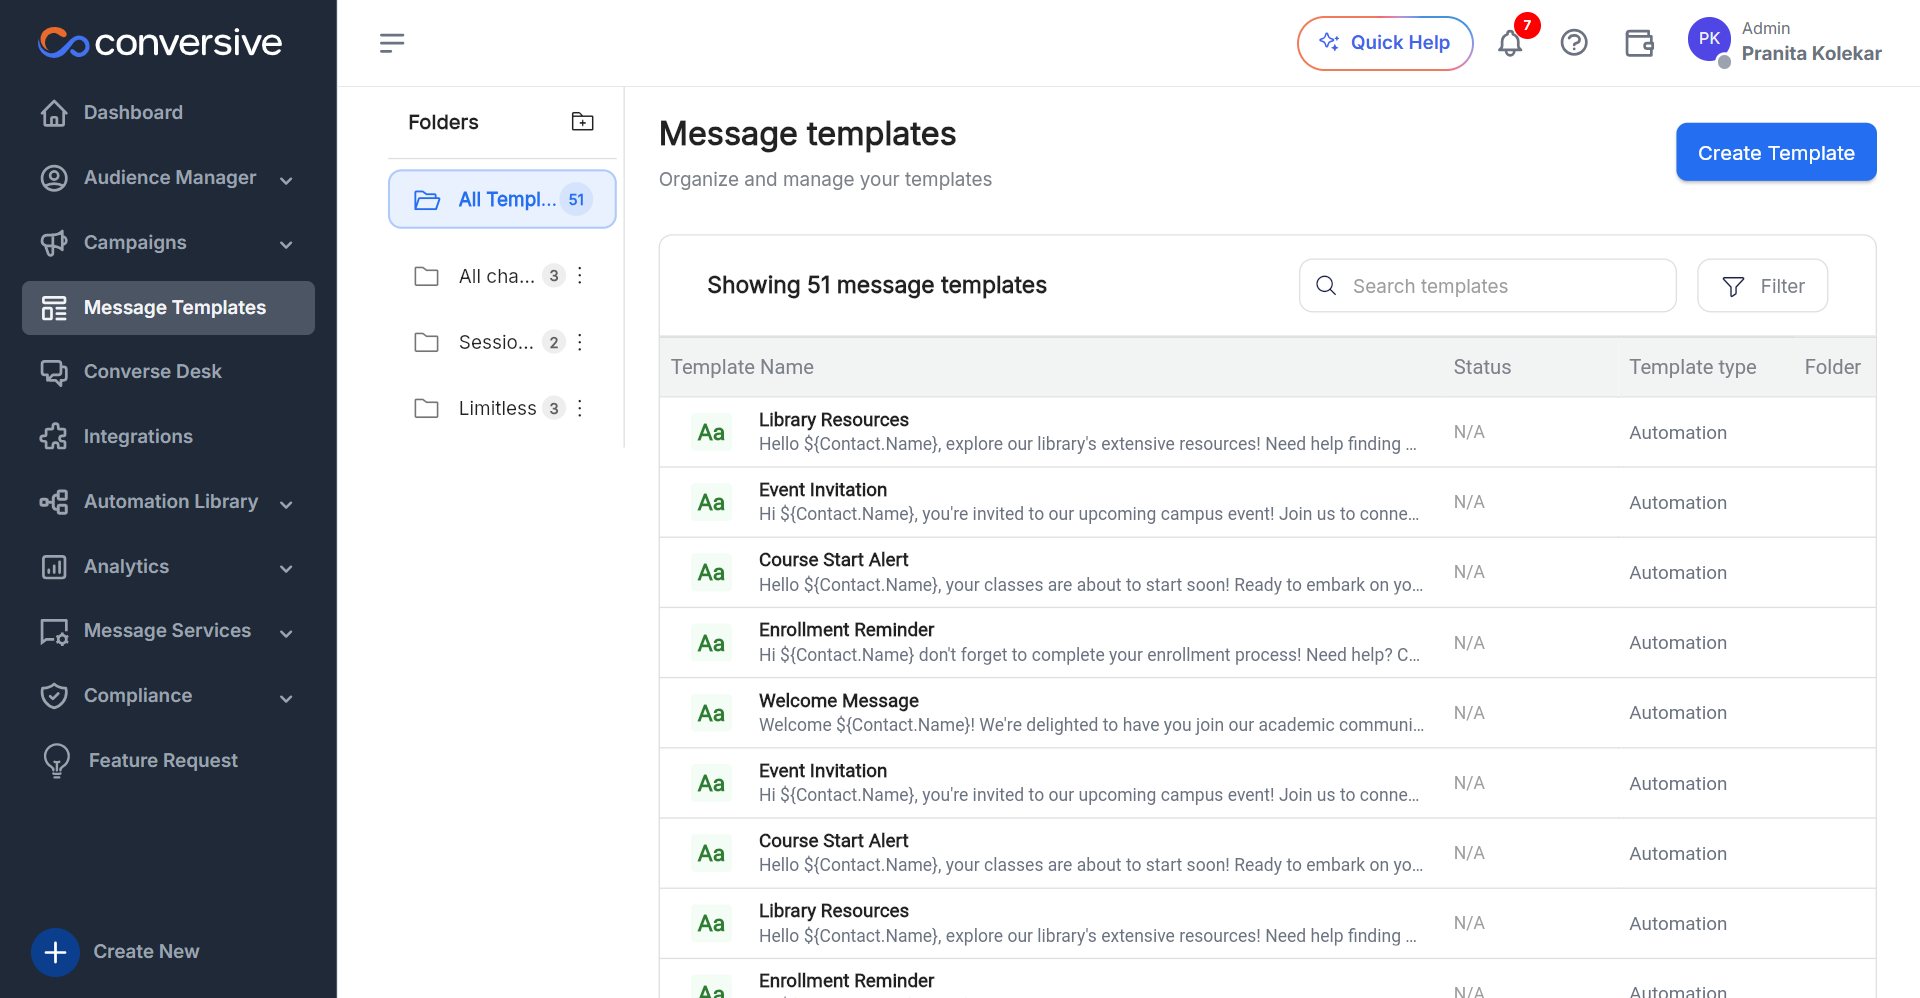Open options for All cha... folder
Image resolution: width=1920 pixels, height=998 pixels.
click(580, 276)
